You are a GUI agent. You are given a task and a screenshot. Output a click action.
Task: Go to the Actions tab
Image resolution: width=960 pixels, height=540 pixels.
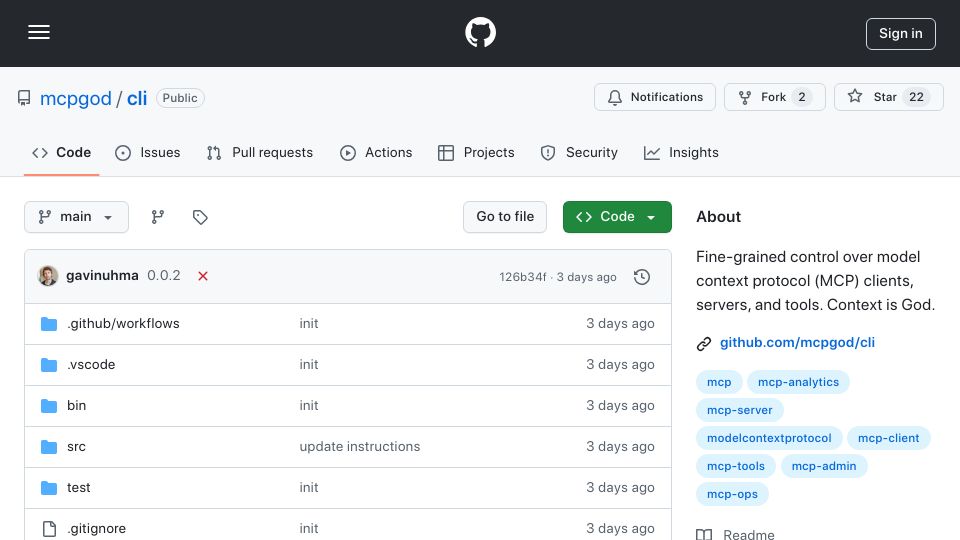[376, 152]
